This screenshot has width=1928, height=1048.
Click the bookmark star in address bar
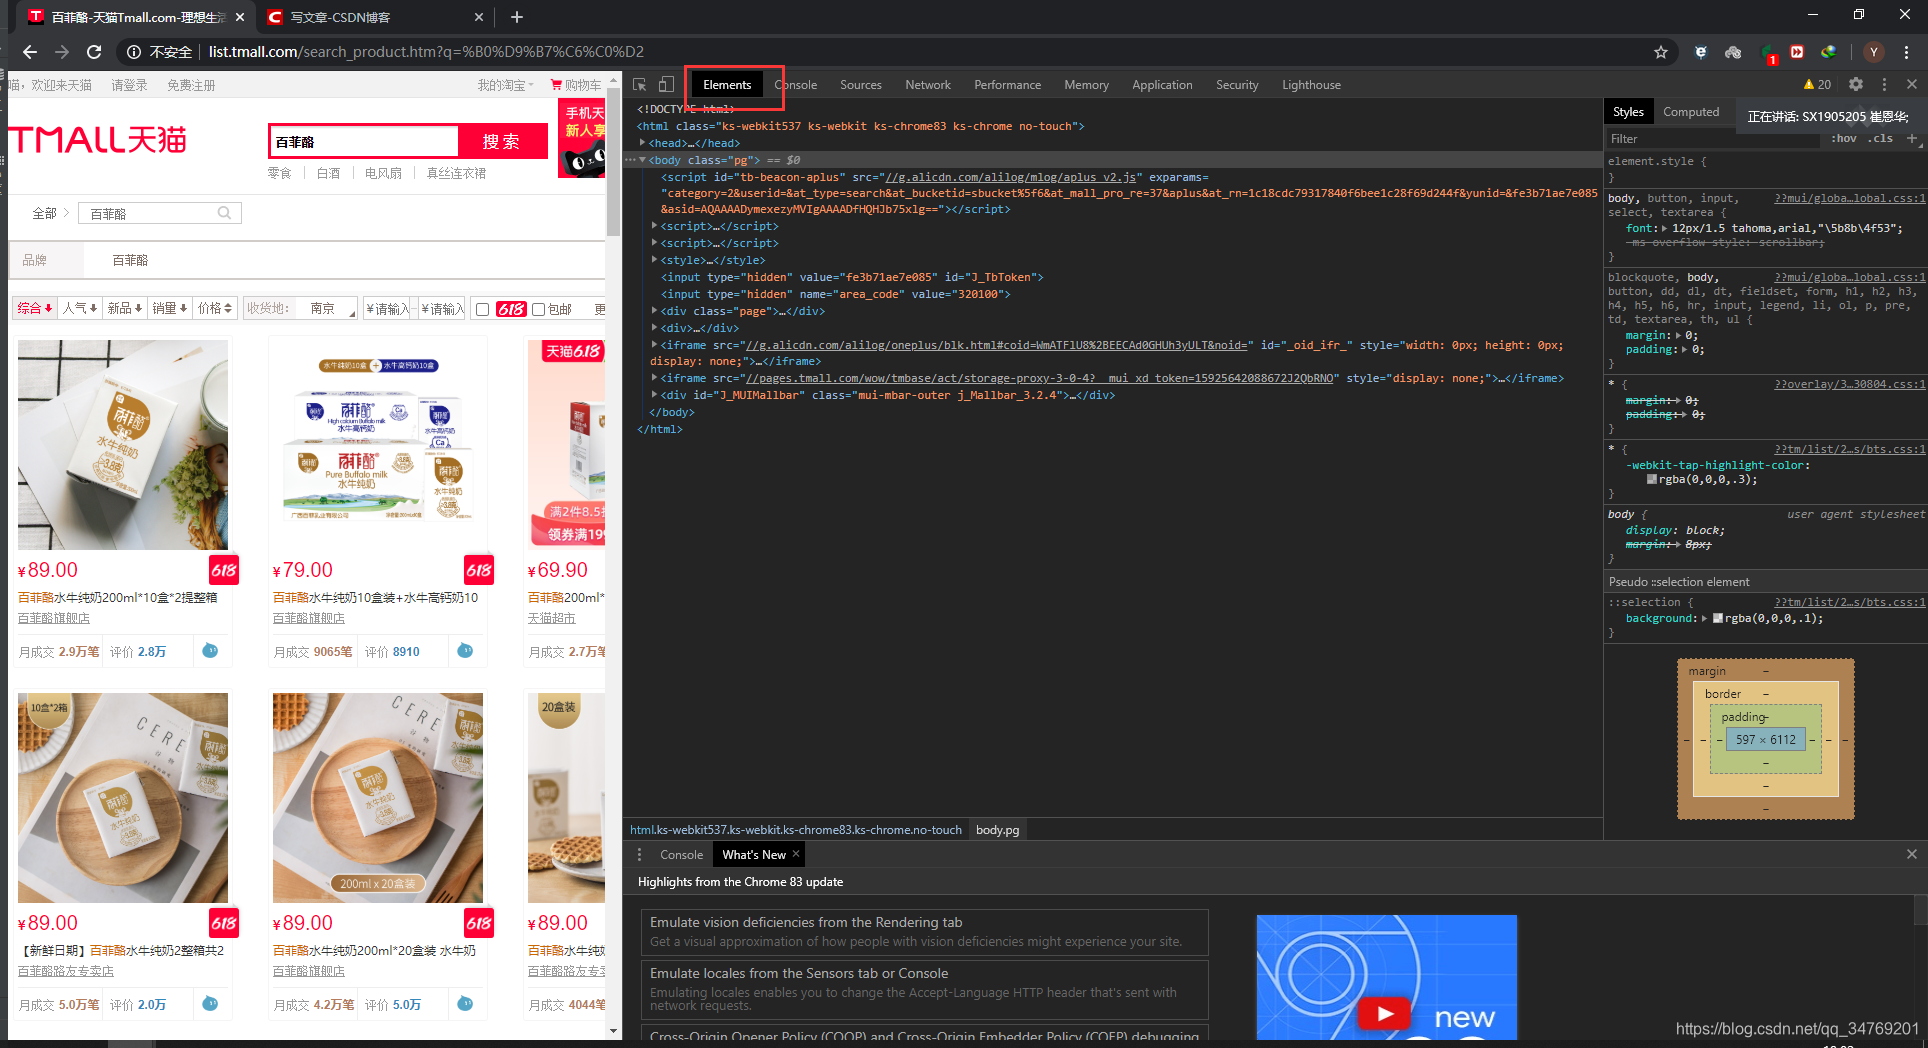coord(1660,52)
